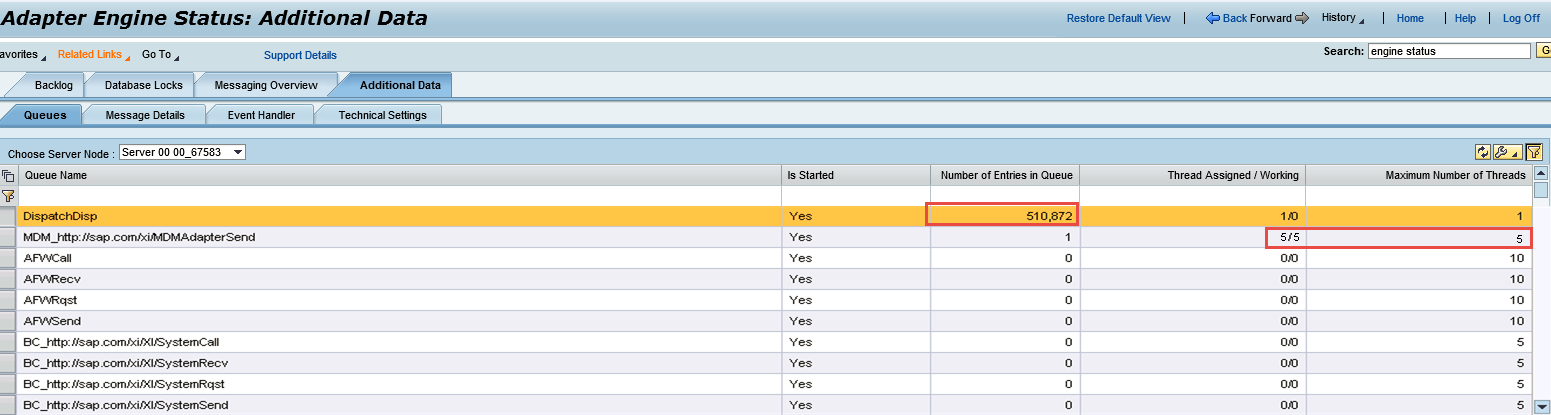The height and width of the screenshot is (415, 1551).
Task: Select the AFWRecv queue row
Action: pos(765,279)
